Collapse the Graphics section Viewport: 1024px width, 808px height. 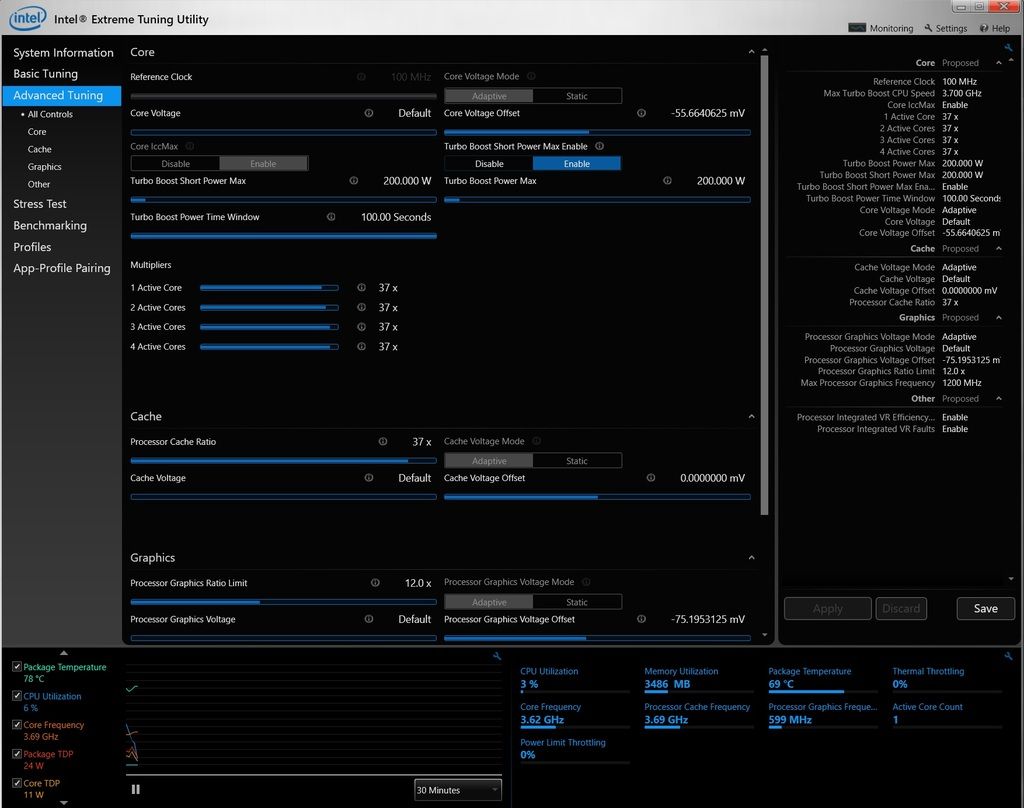[x=751, y=558]
